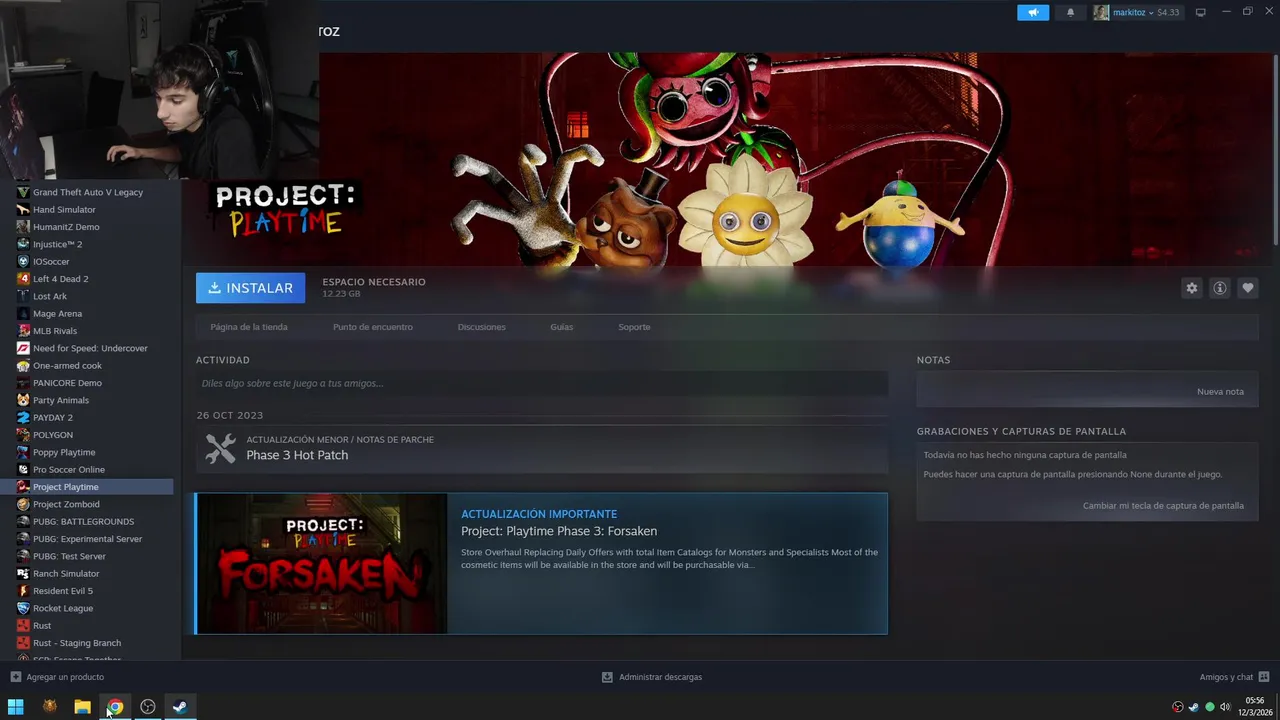Add Project Playtime to favorites with heart icon

pyautogui.click(x=1247, y=288)
